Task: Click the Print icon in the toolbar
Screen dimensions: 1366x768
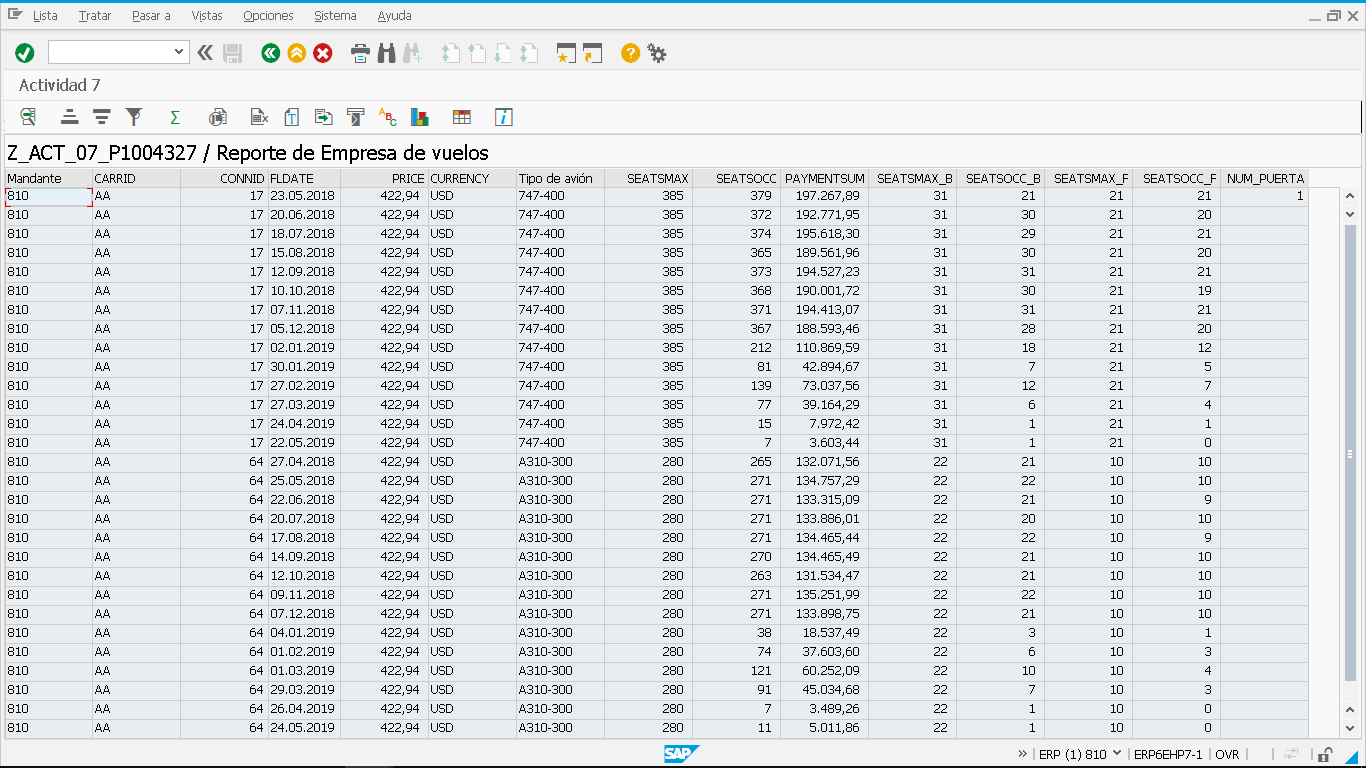Action: 360,53
